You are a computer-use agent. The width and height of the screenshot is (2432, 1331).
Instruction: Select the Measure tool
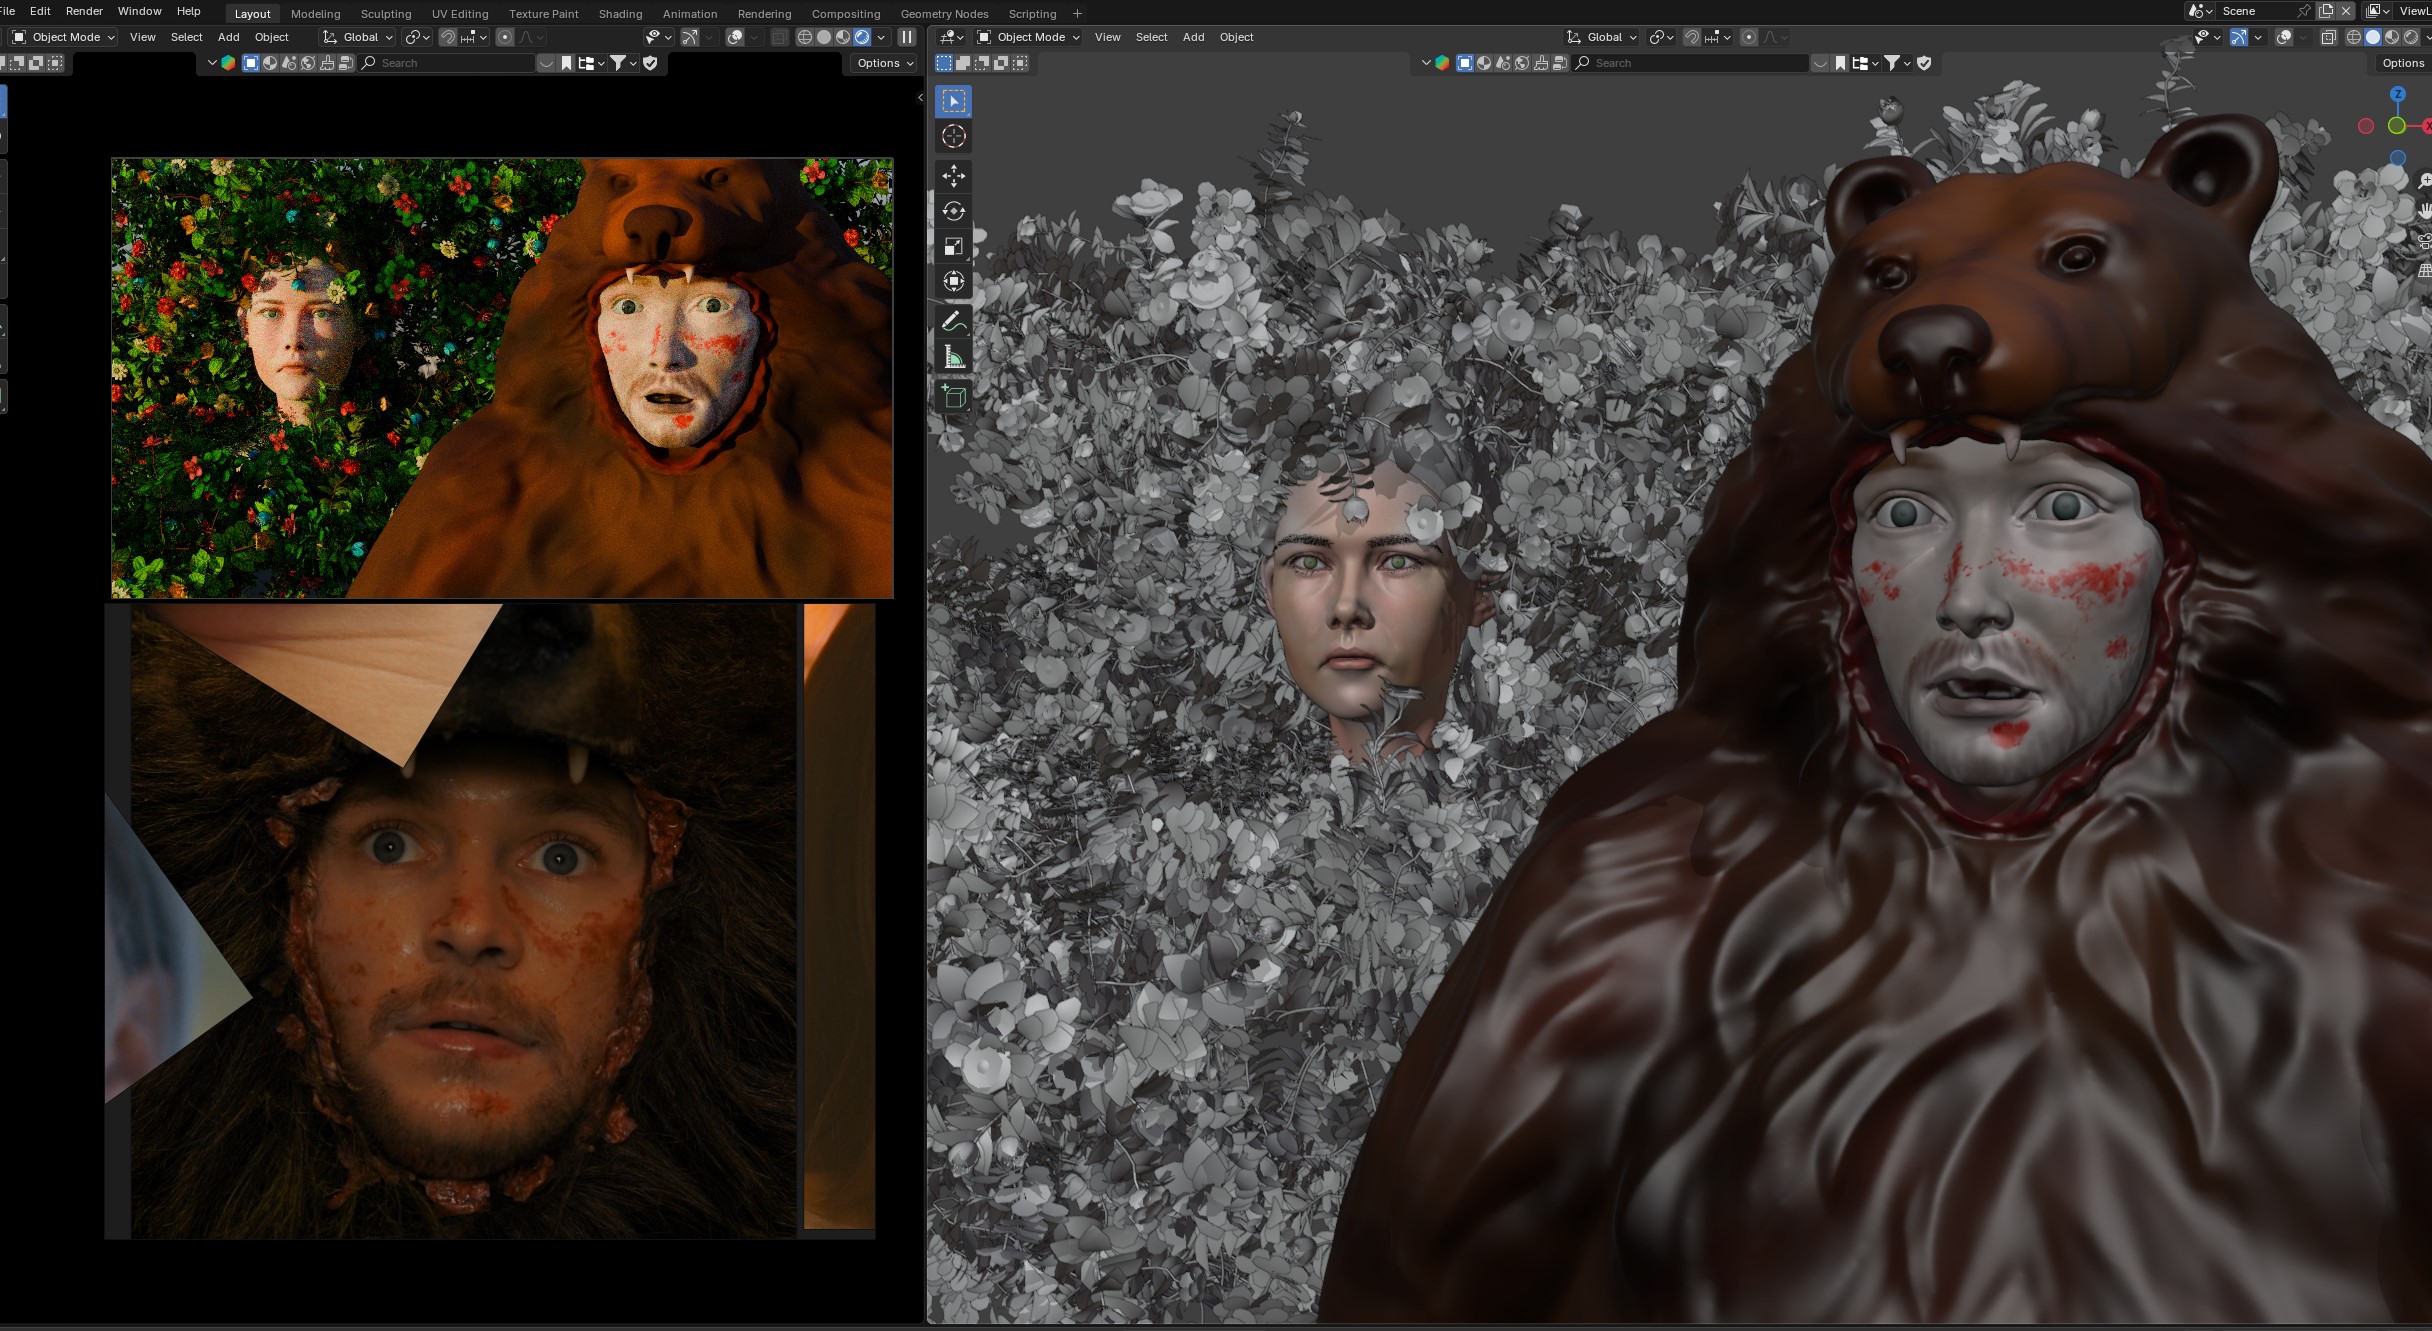[x=953, y=357]
